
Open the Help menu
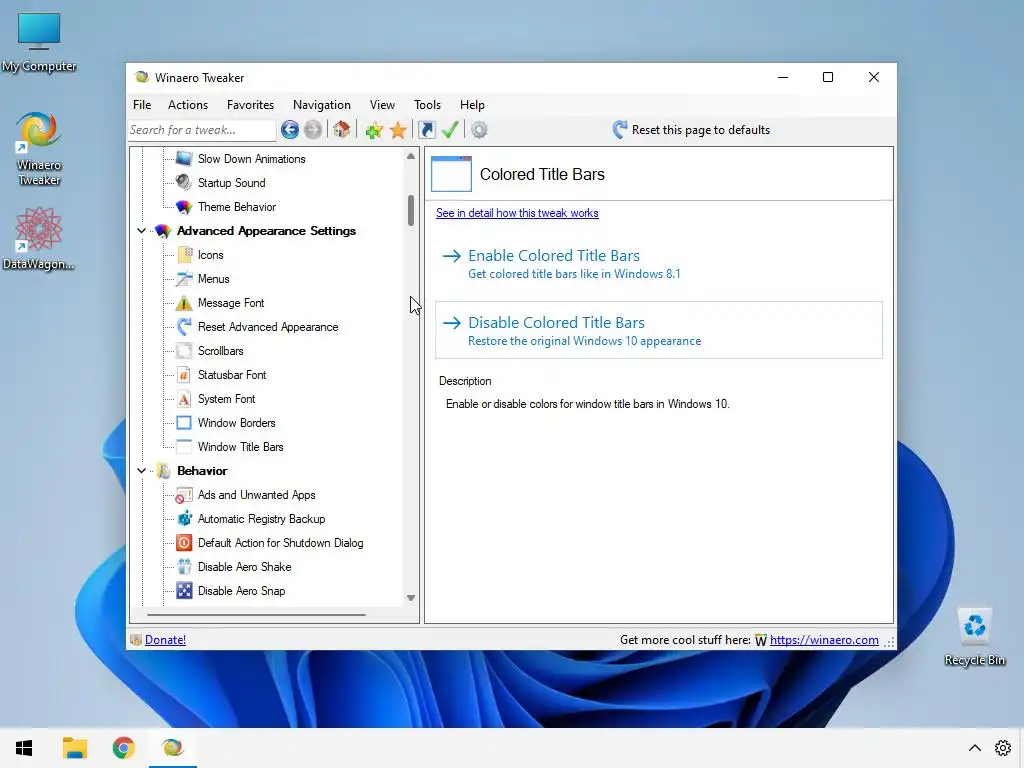[472, 105]
